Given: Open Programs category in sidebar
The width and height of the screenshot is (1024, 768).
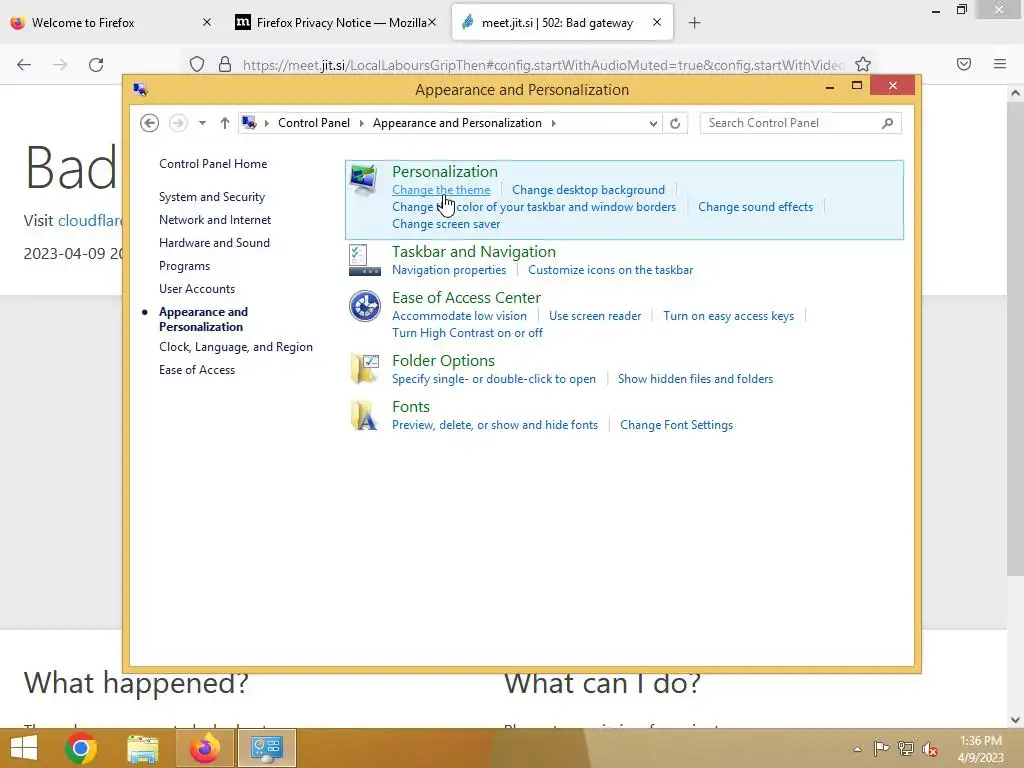Looking at the screenshot, I should coord(184,266).
